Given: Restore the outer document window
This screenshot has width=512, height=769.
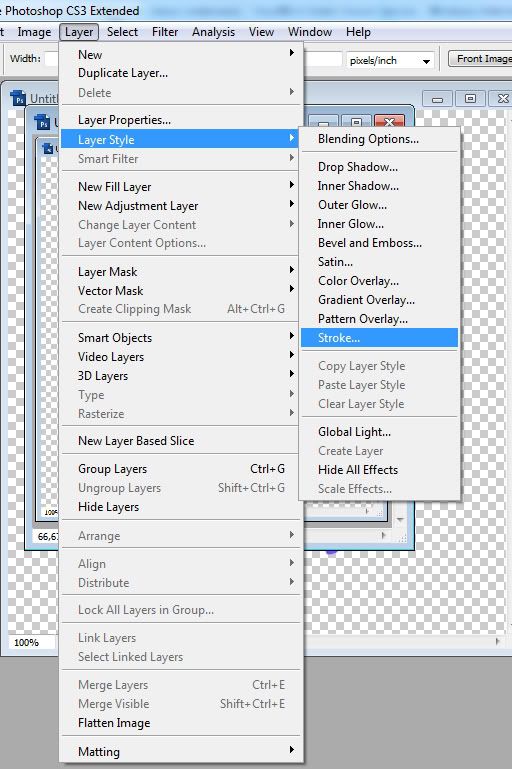Looking at the screenshot, I should pyautogui.click(x=470, y=99).
